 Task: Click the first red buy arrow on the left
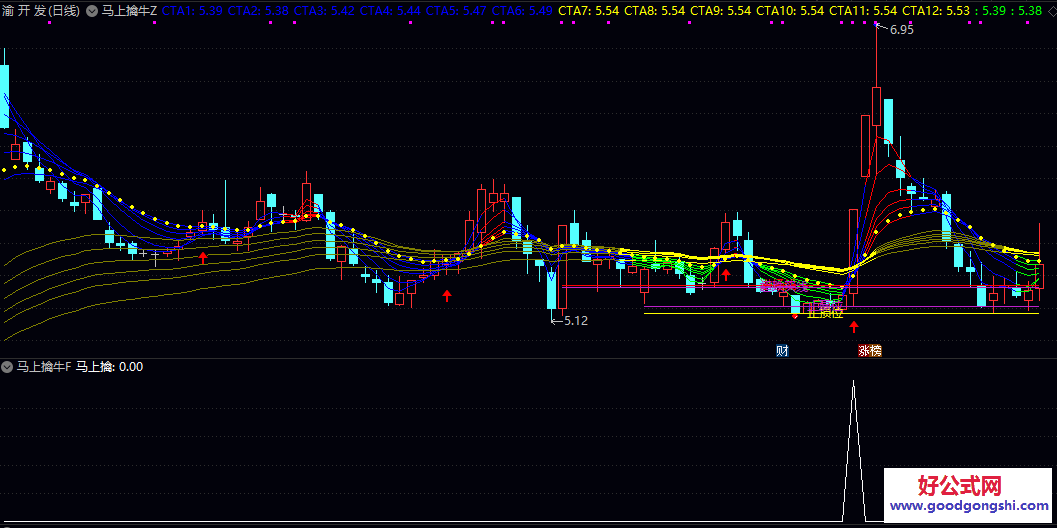click(x=204, y=258)
